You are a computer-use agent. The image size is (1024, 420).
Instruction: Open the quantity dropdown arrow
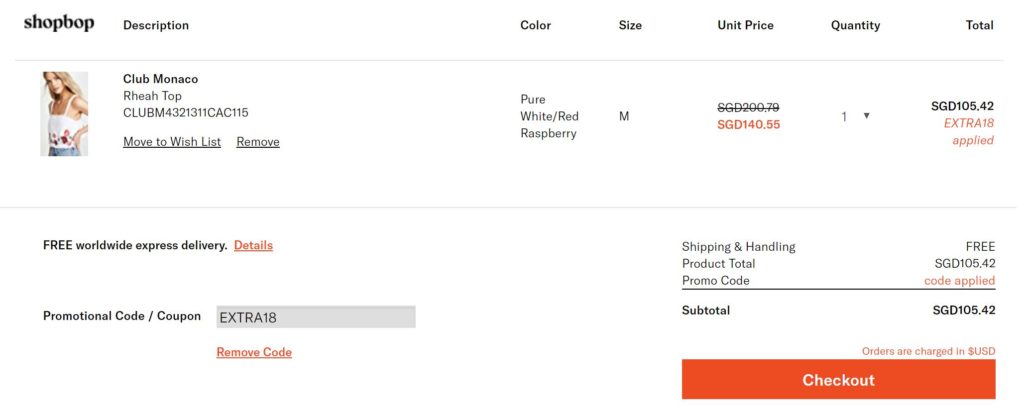[x=866, y=116]
